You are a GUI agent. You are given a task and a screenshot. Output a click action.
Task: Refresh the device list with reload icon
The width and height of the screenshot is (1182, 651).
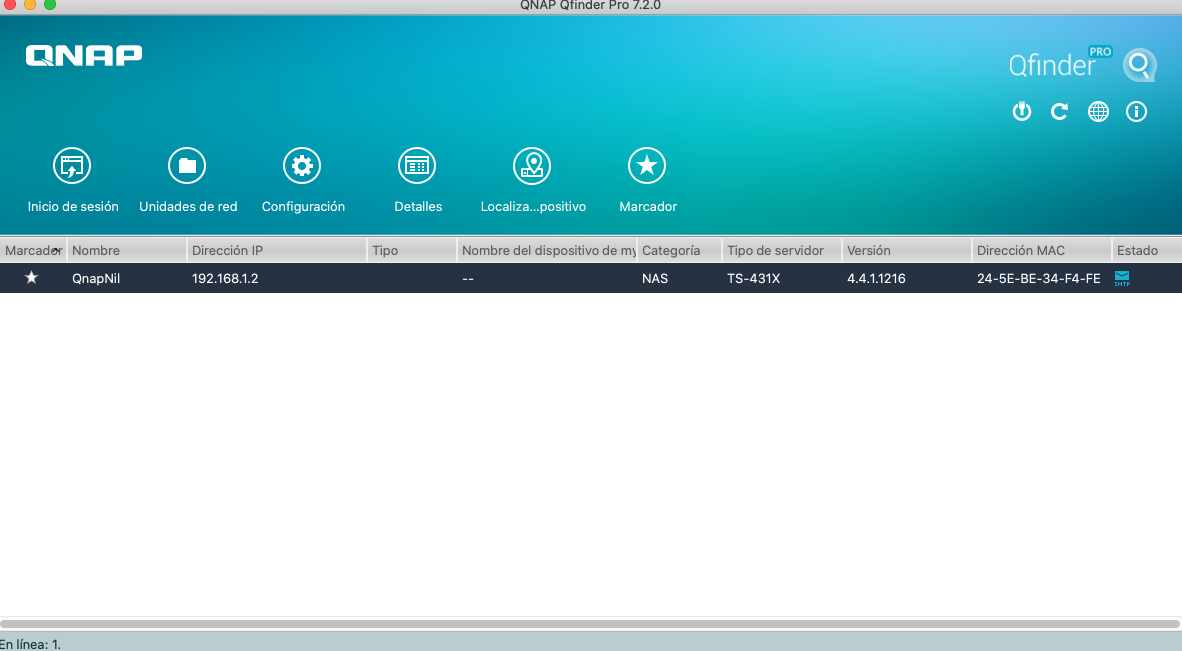click(1059, 112)
